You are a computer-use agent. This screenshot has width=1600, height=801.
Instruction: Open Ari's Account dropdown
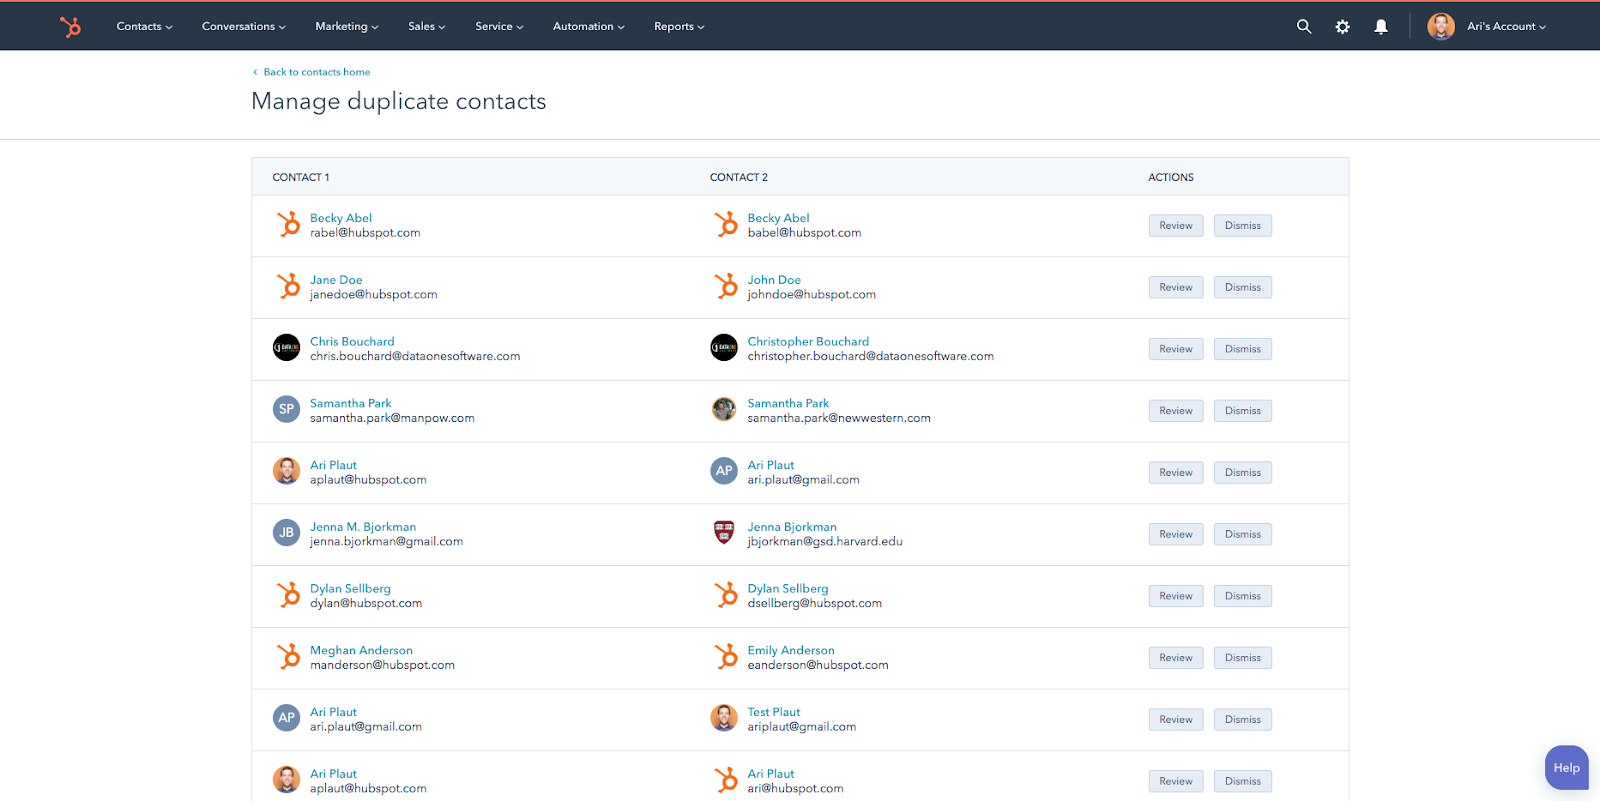pyautogui.click(x=1506, y=27)
